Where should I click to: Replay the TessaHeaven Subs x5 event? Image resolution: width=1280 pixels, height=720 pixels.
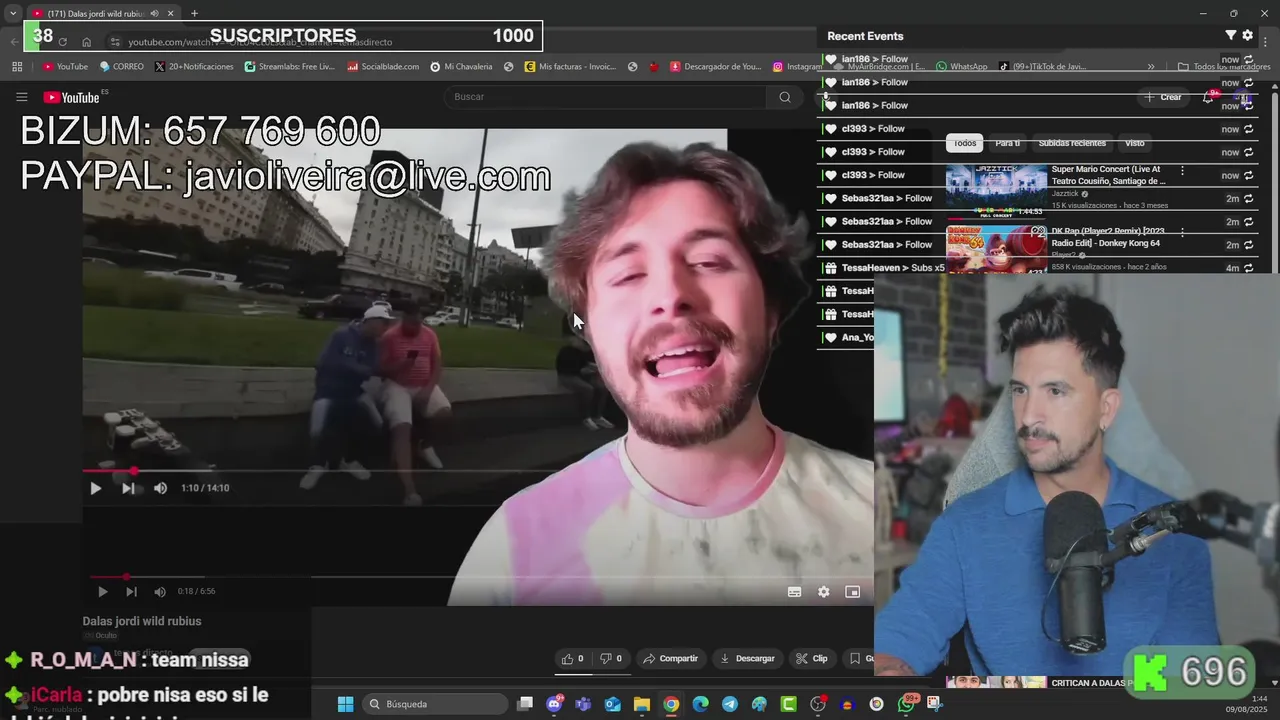pyautogui.click(x=1248, y=268)
